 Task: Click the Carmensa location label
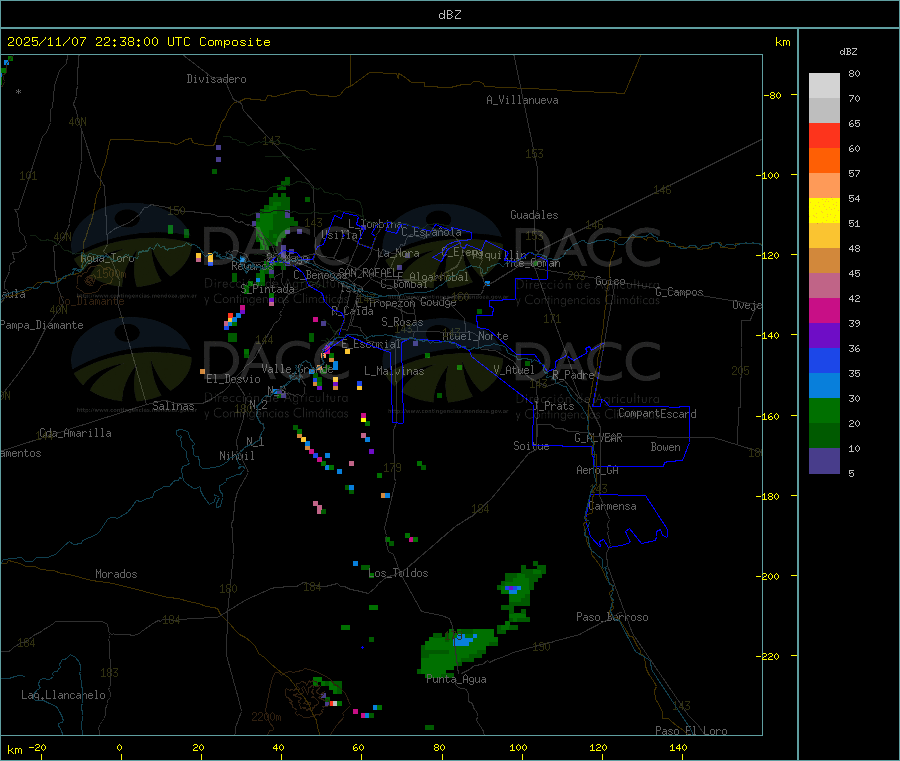[612, 506]
